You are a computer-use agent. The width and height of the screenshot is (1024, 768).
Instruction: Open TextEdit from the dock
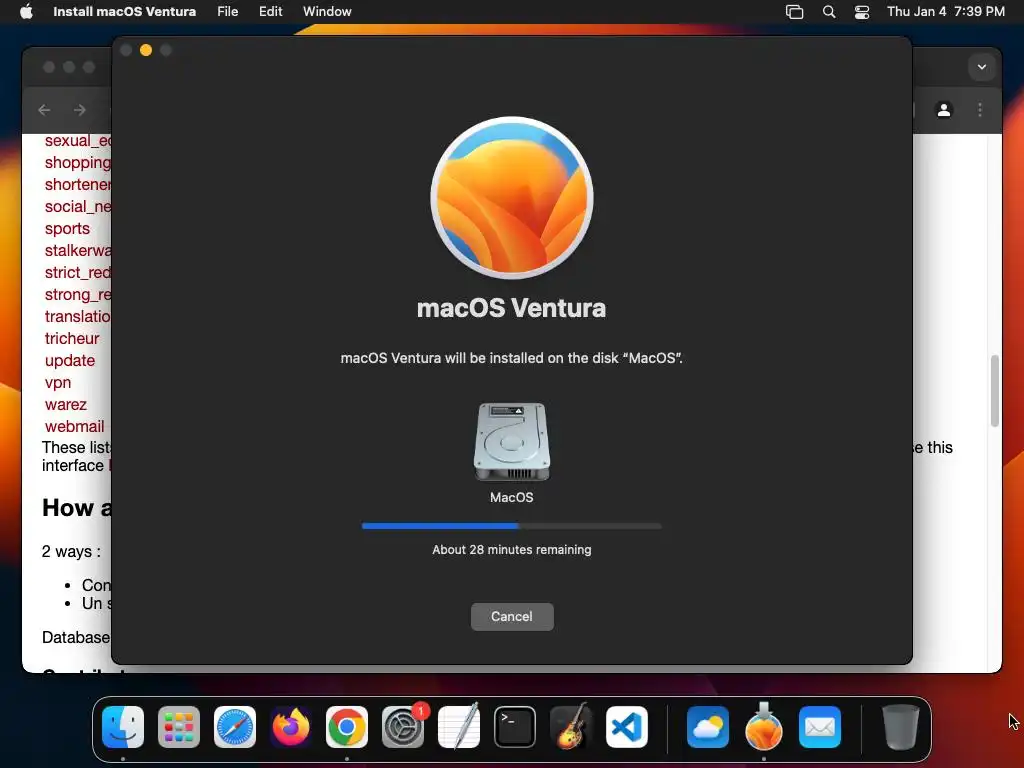click(x=459, y=727)
